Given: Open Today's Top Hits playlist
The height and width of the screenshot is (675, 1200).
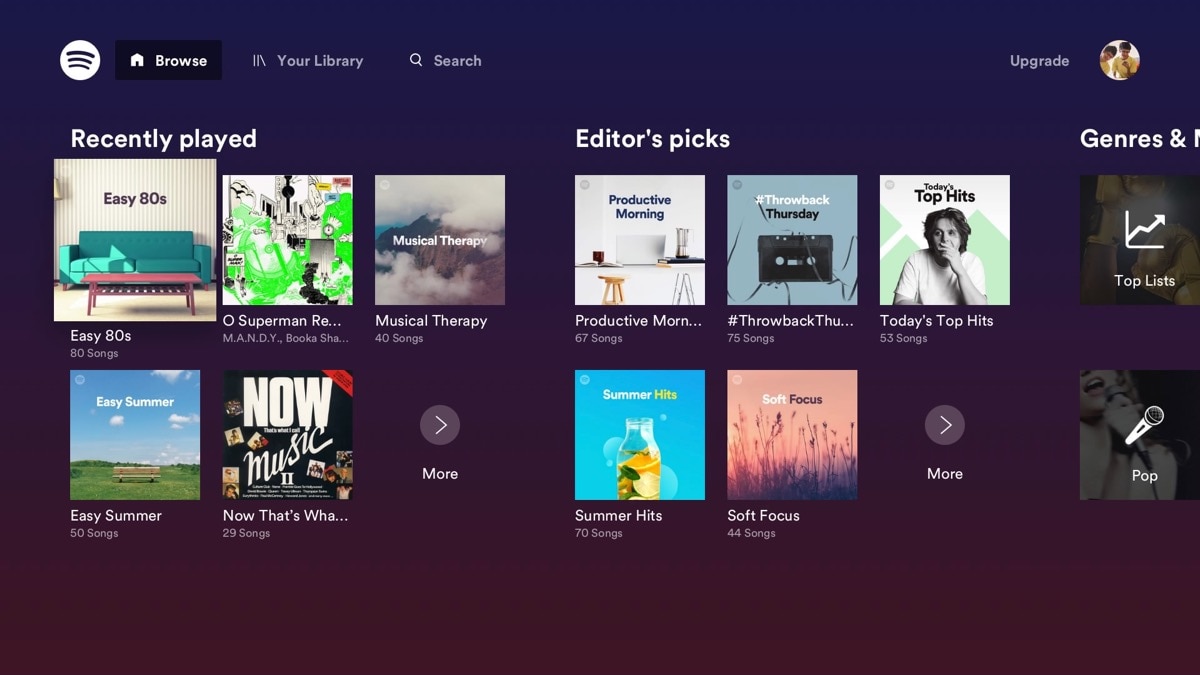Looking at the screenshot, I should (x=944, y=240).
